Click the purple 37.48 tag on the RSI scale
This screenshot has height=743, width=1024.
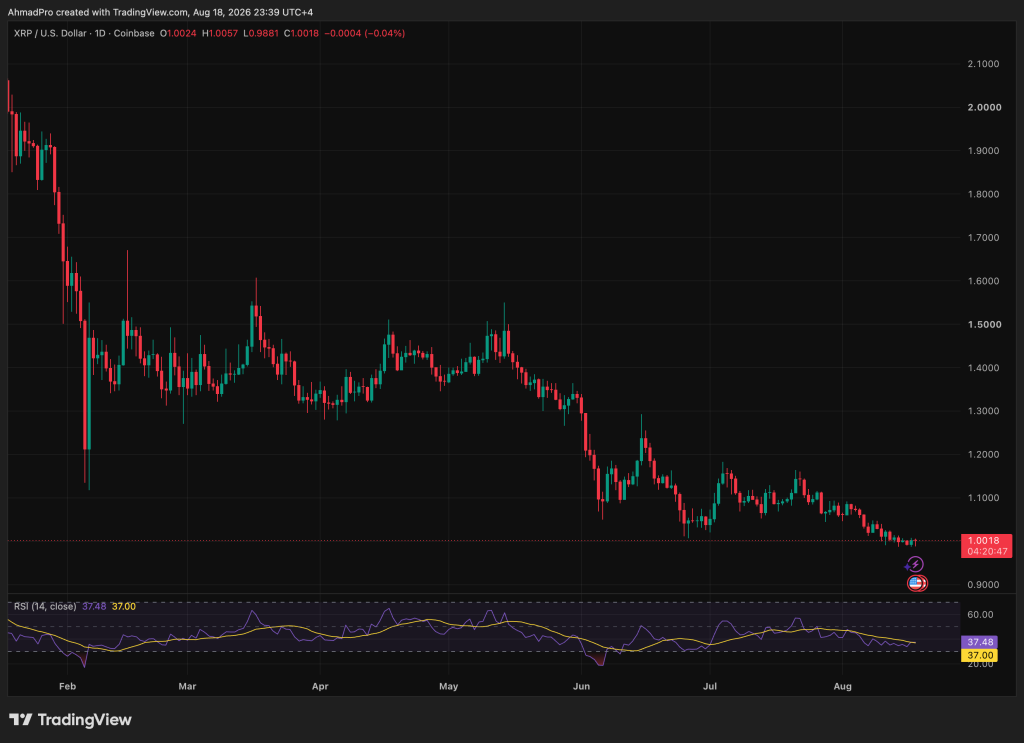click(x=979, y=642)
